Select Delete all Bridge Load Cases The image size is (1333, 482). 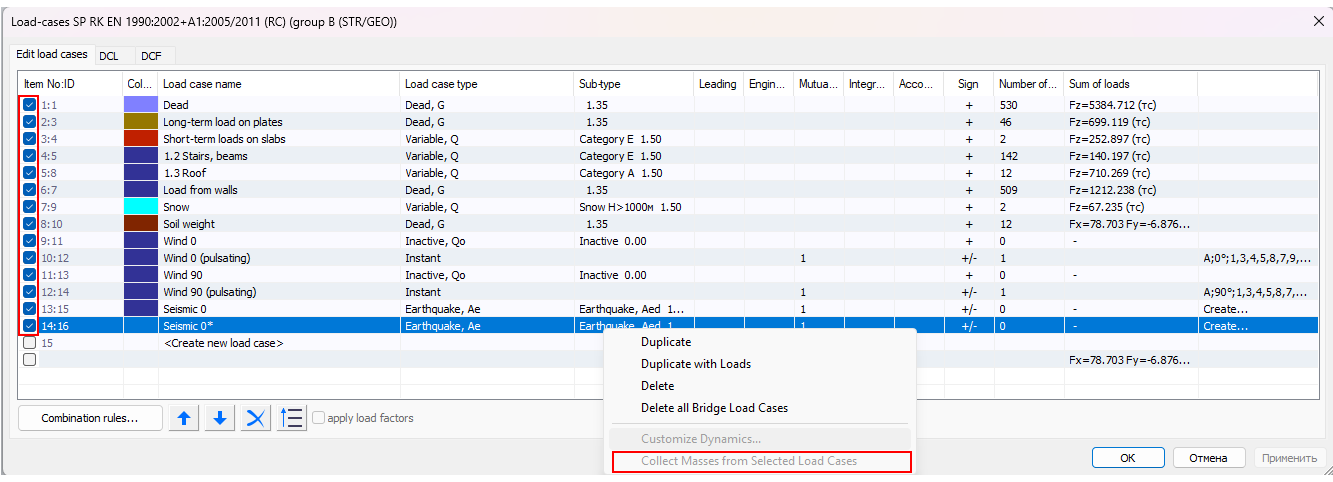714,408
